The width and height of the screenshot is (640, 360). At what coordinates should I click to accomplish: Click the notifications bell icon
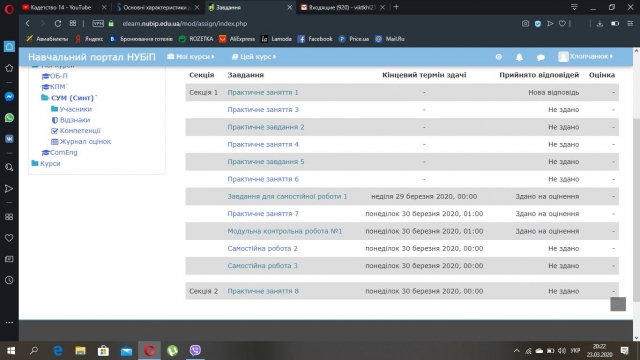(x=519, y=57)
